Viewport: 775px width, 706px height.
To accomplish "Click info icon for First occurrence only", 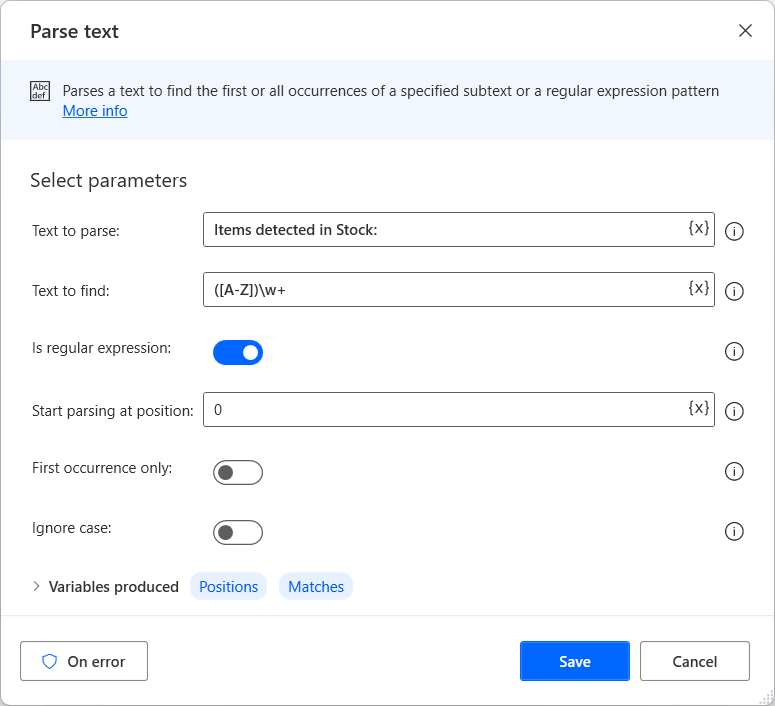I will pos(734,471).
